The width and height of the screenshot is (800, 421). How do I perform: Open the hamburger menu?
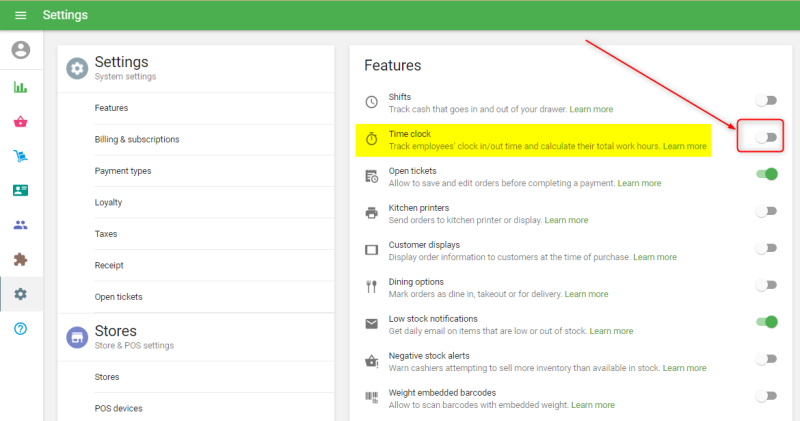point(20,15)
